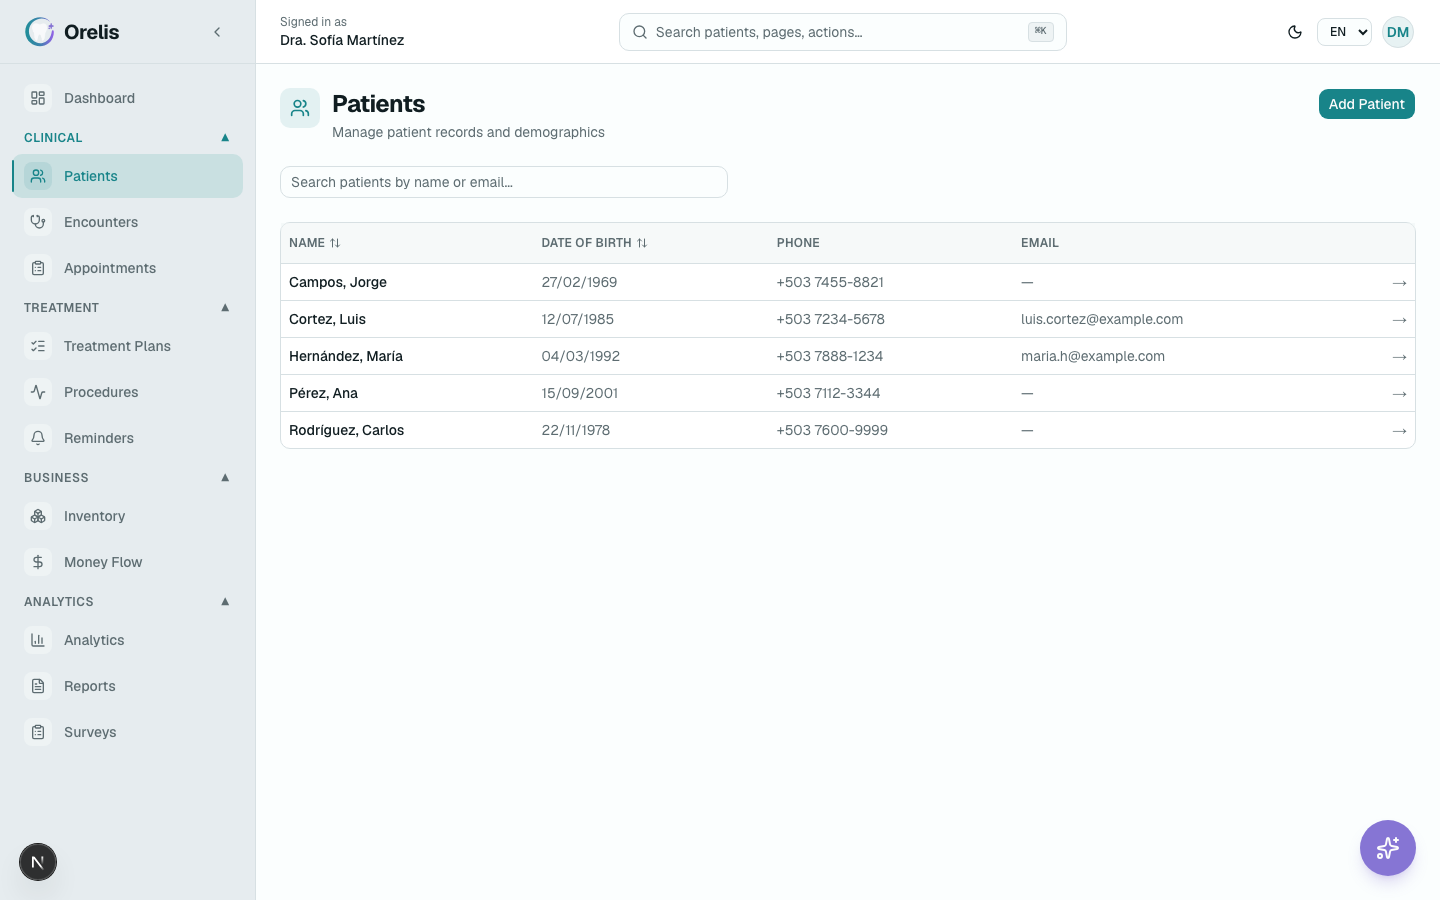Viewport: 1440px width, 900px height.
Task: Focus the global search patients, pages, actions field
Action: (x=842, y=32)
